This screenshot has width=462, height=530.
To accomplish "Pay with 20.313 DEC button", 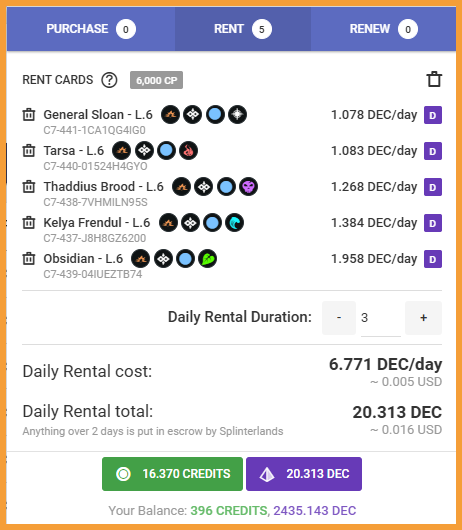I will pos(304,474).
